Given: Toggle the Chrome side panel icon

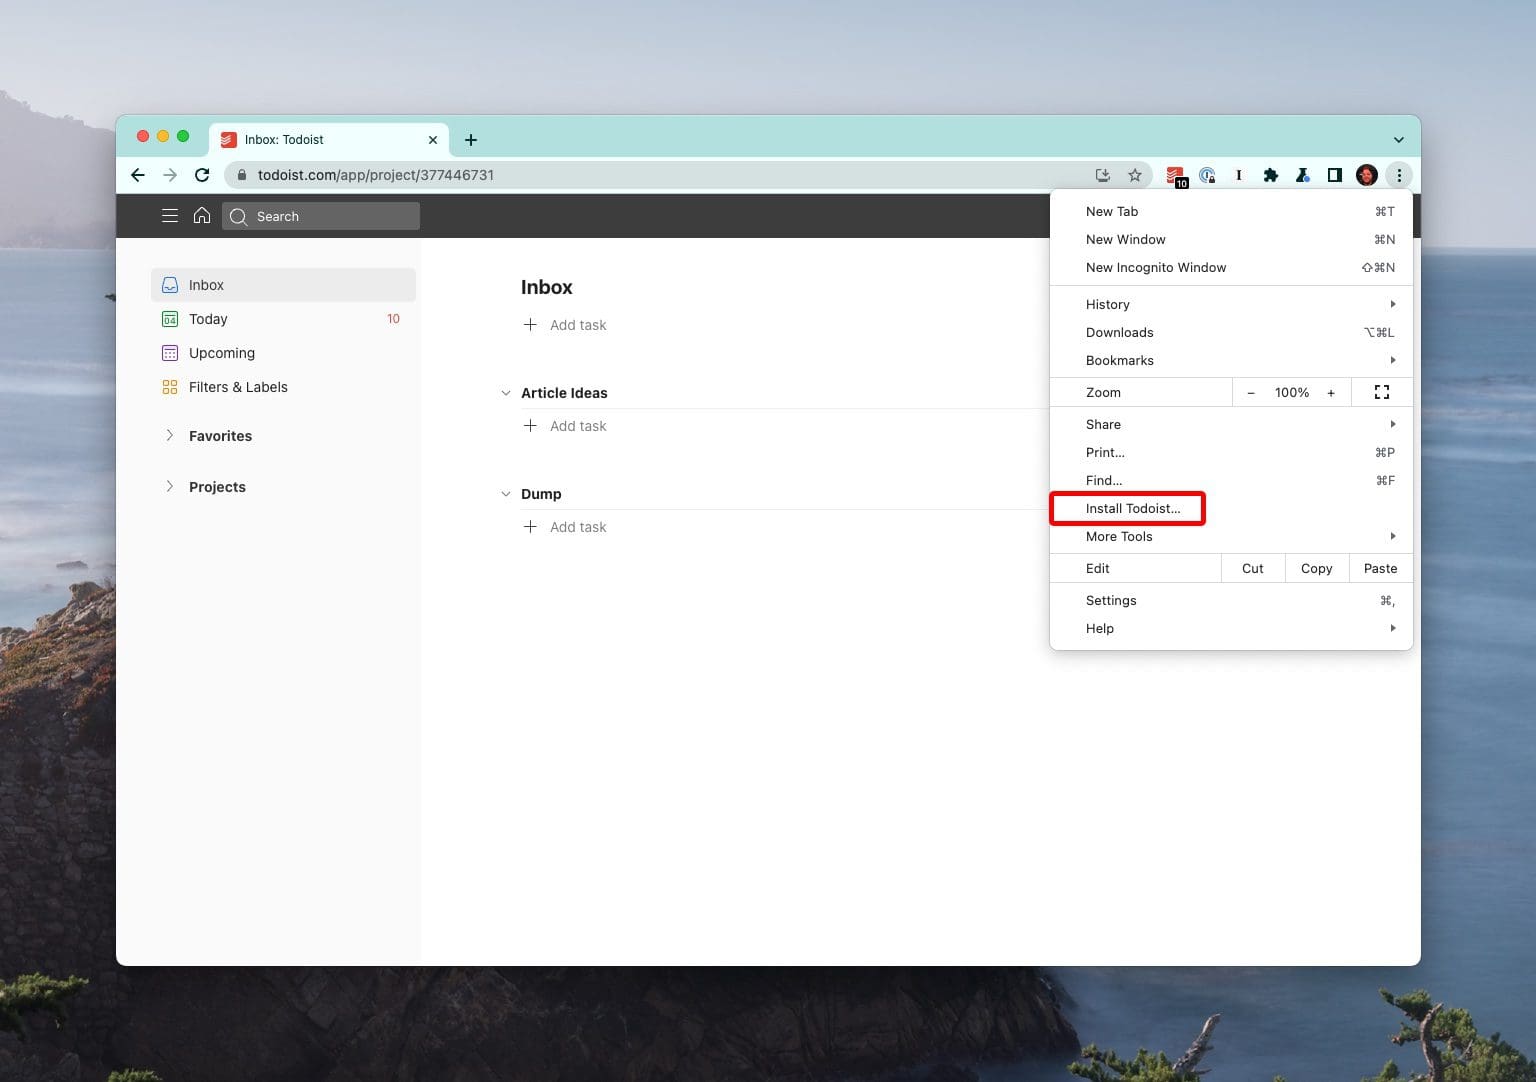Looking at the screenshot, I should pos(1335,175).
